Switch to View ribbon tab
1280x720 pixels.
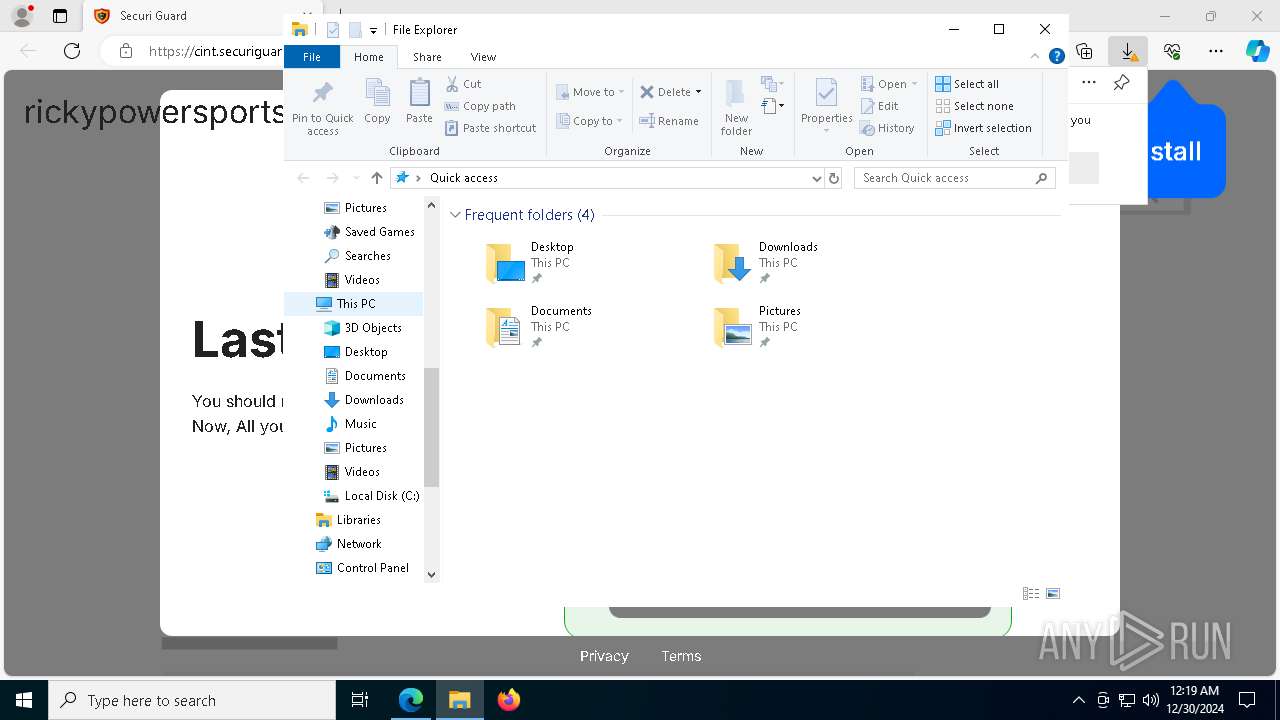[483, 57]
